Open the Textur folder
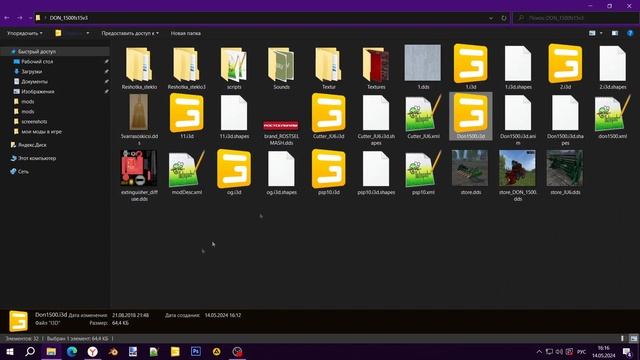This screenshot has width=640, height=360. click(x=329, y=68)
